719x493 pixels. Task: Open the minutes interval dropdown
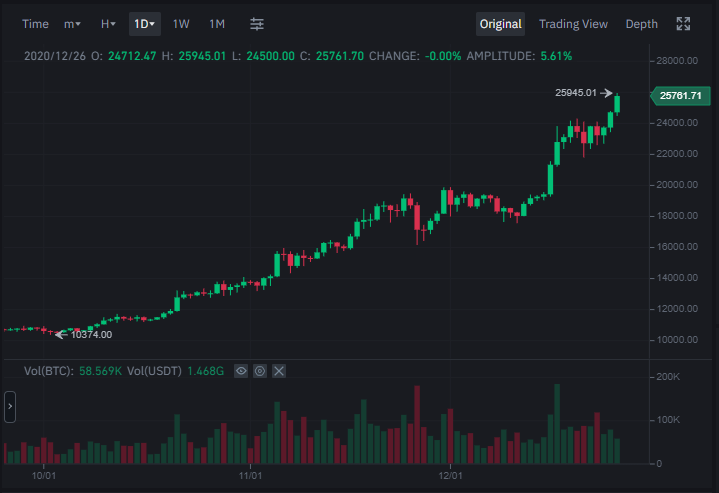point(72,24)
